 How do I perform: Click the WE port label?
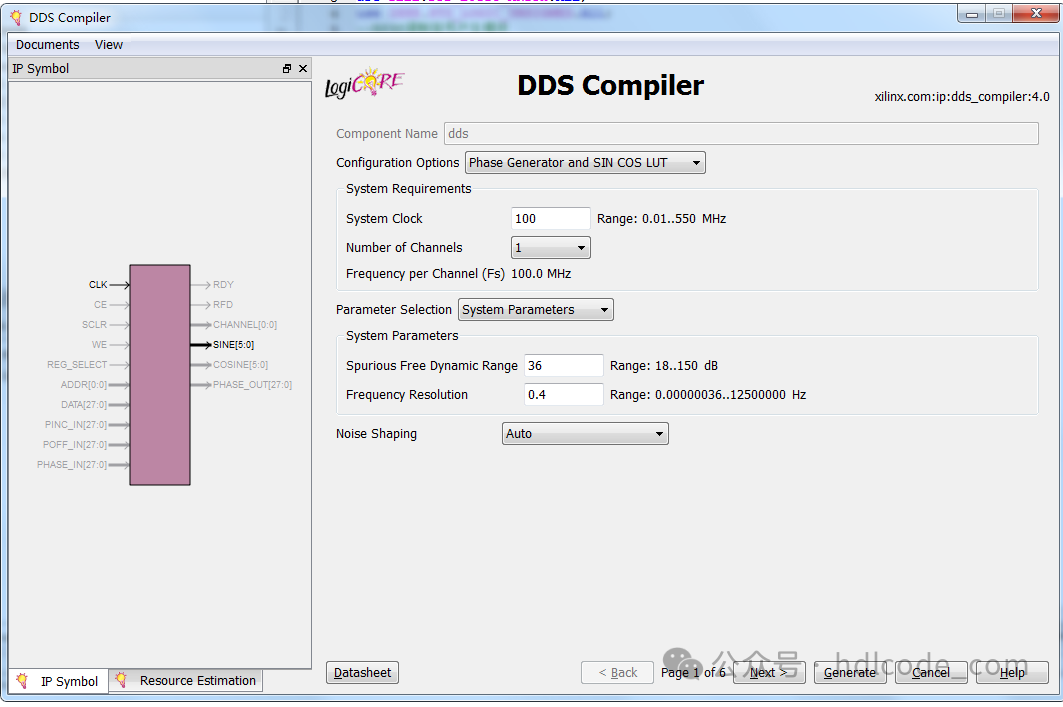click(99, 345)
